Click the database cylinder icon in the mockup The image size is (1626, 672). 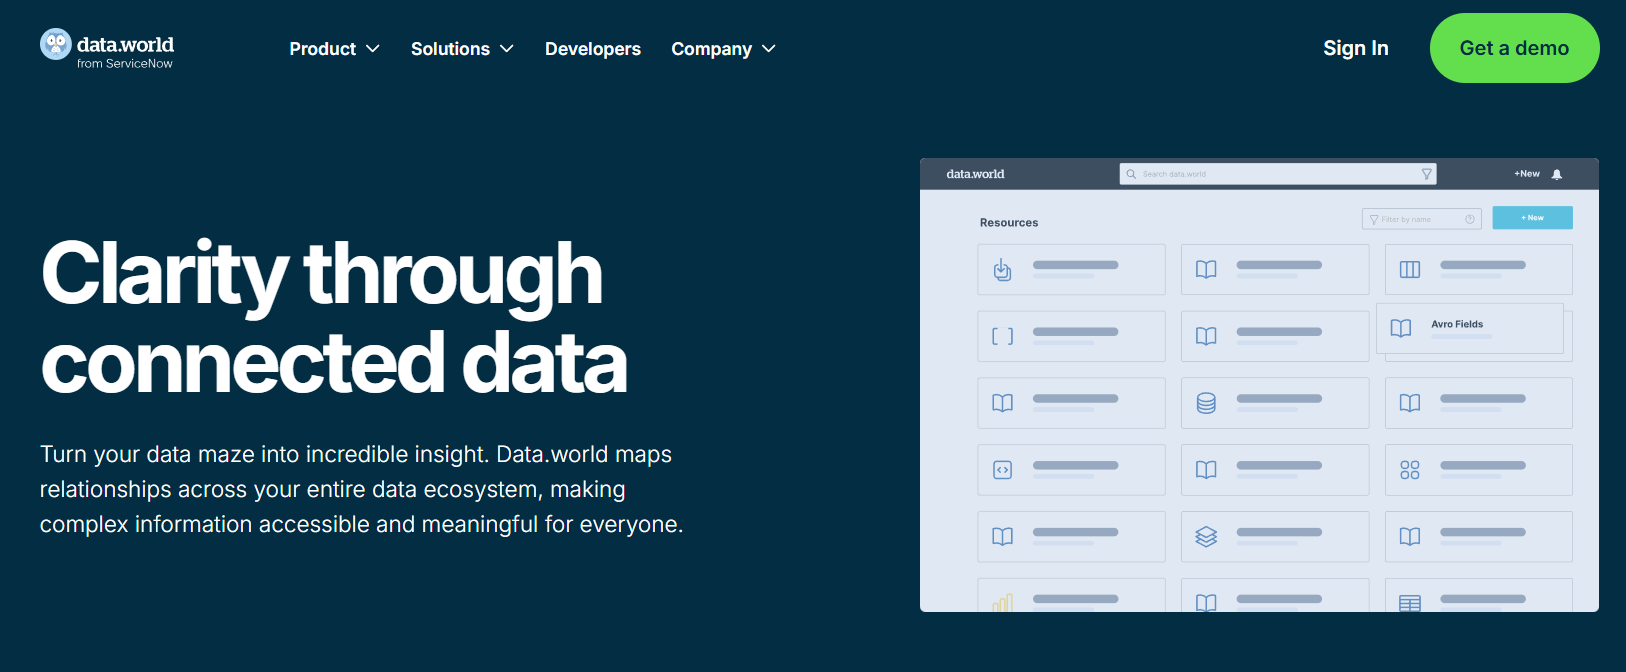[1207, 403]
